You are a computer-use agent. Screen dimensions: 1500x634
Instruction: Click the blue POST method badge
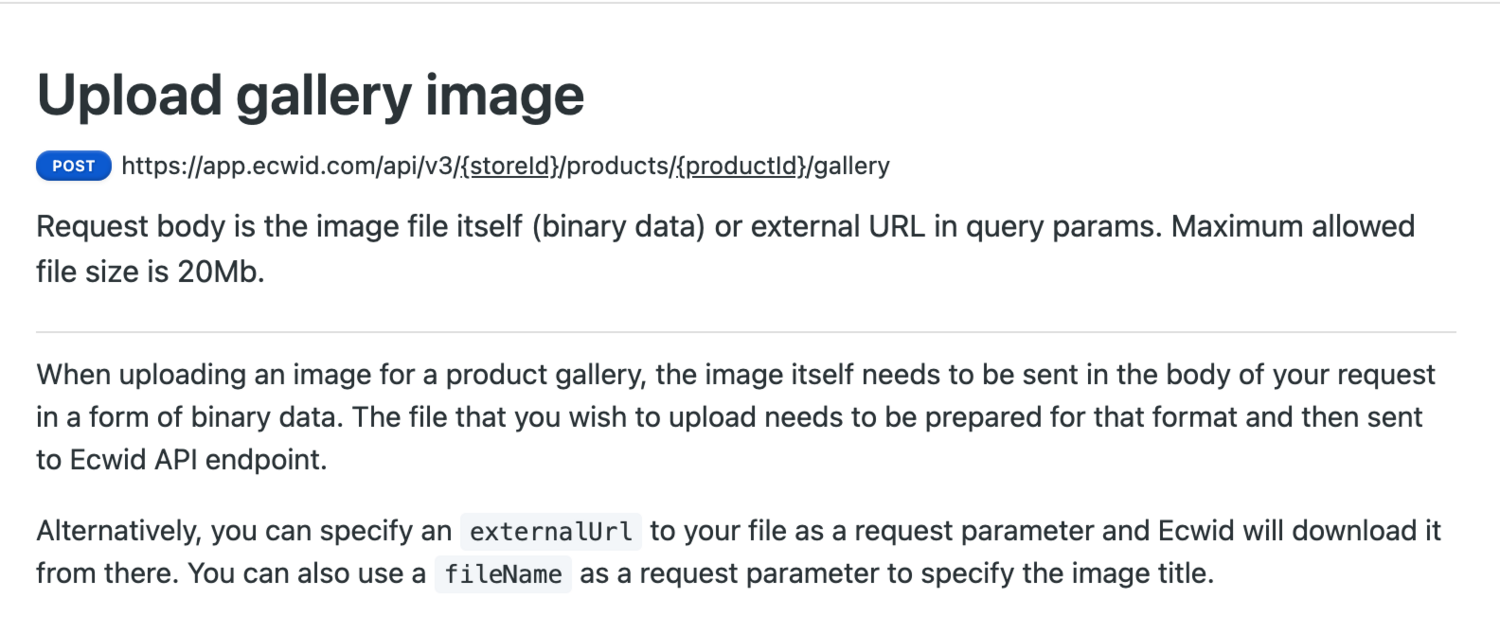73,166
